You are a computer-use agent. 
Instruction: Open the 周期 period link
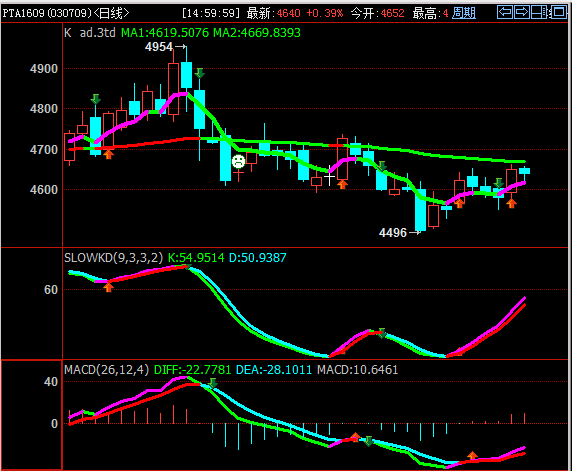pyautogui.click(x=464, y=13)
